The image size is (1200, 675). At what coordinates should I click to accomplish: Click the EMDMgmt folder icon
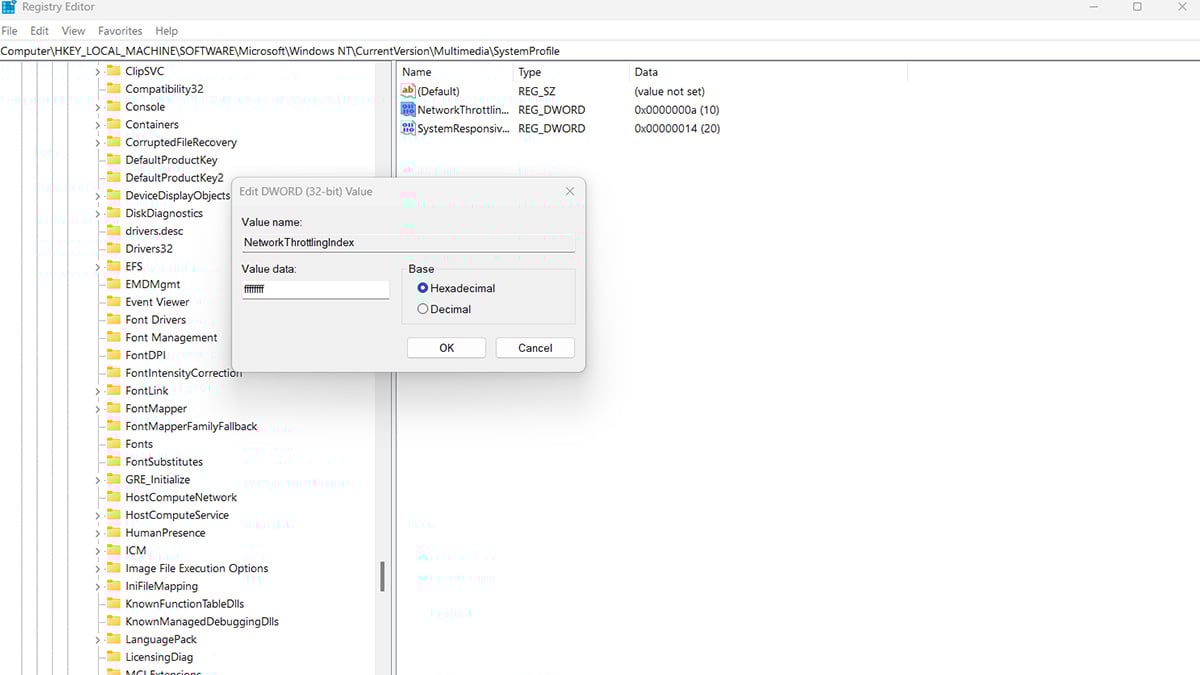(x=113, y=285)
